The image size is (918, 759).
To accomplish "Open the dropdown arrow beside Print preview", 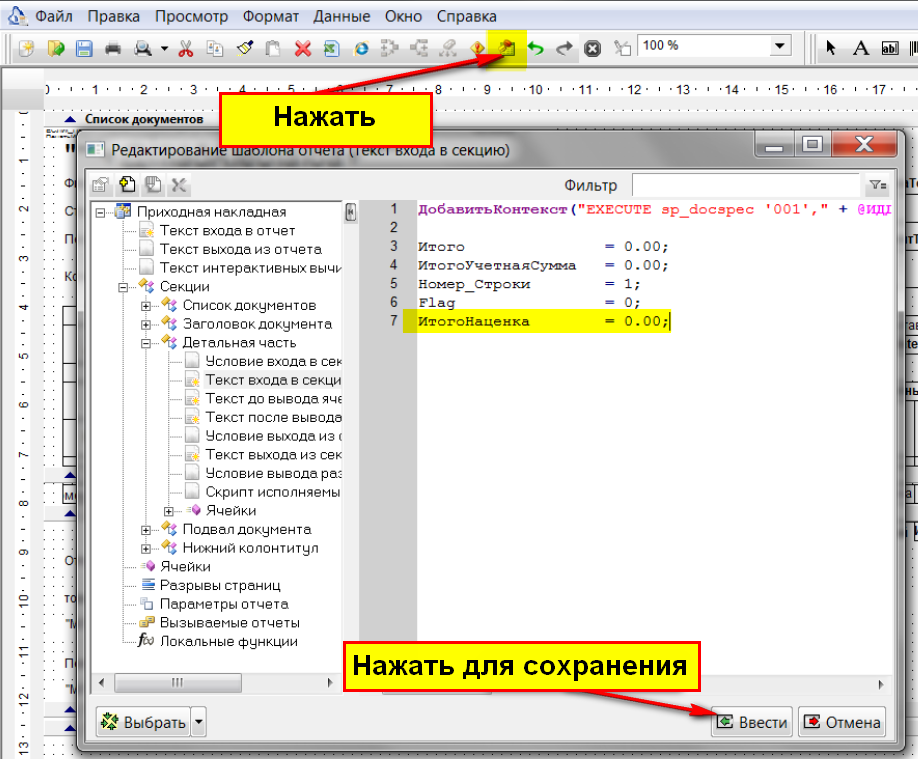I will tap(165, 49).
